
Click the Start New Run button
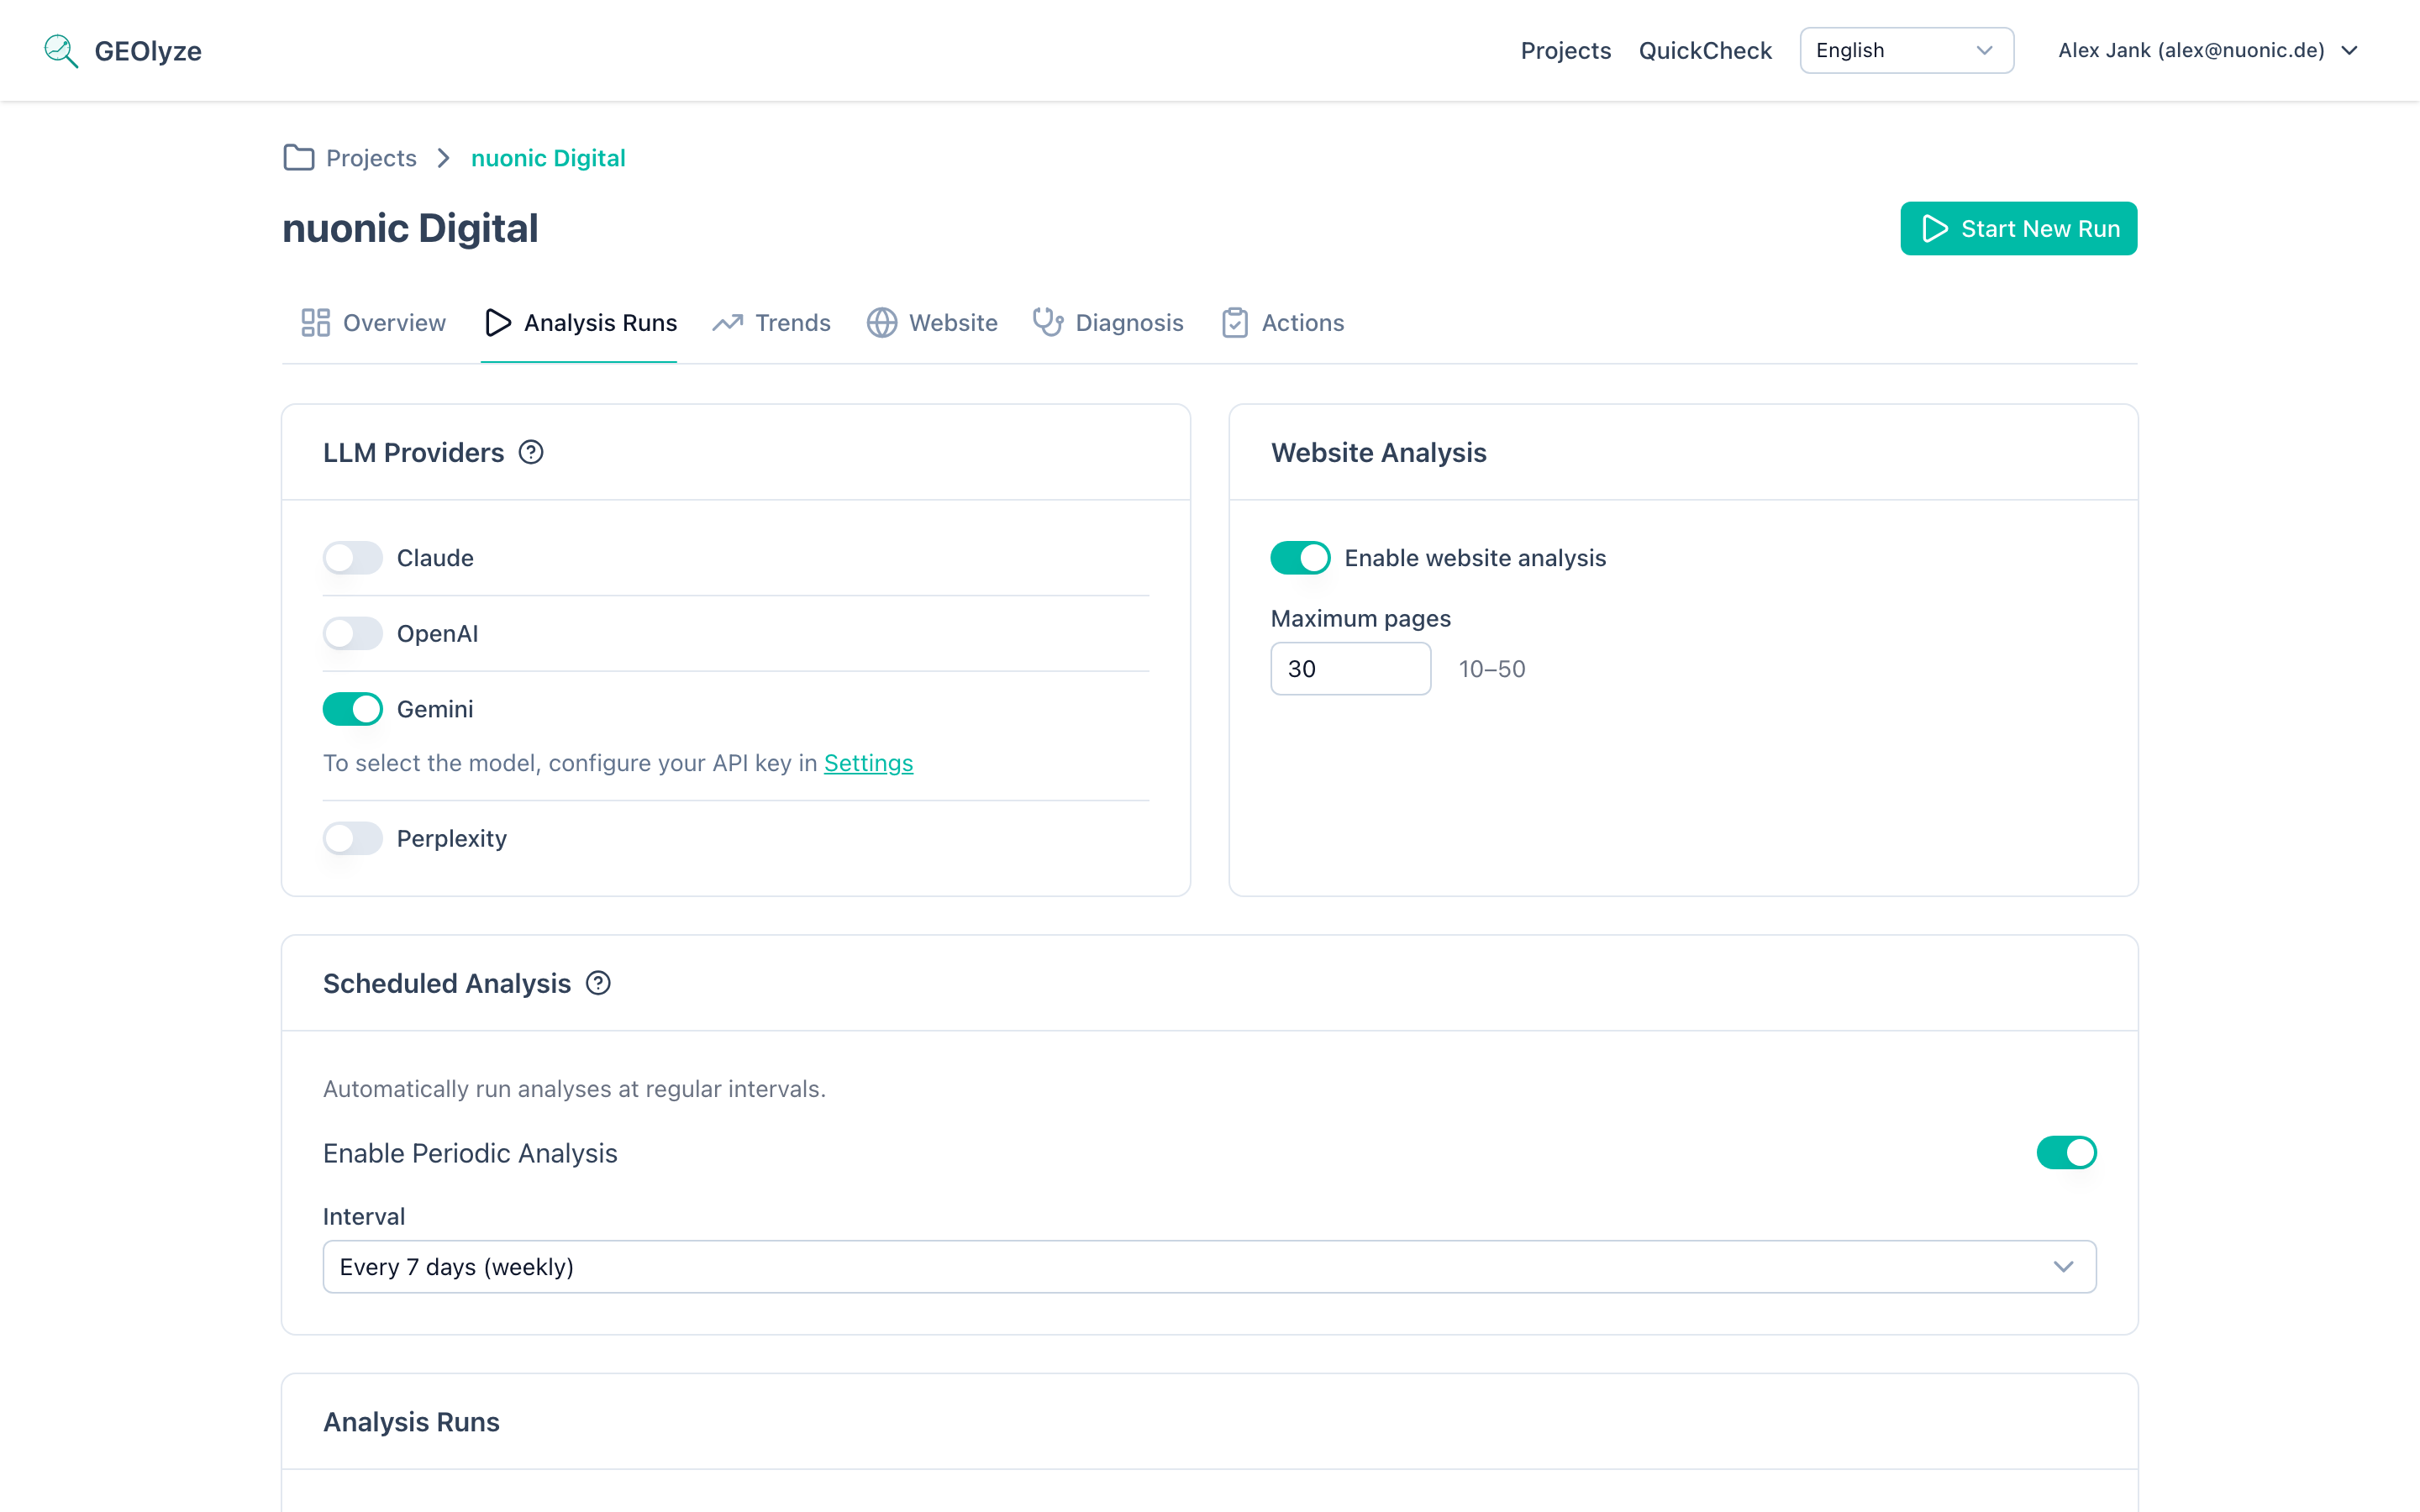pos(2018,228)
